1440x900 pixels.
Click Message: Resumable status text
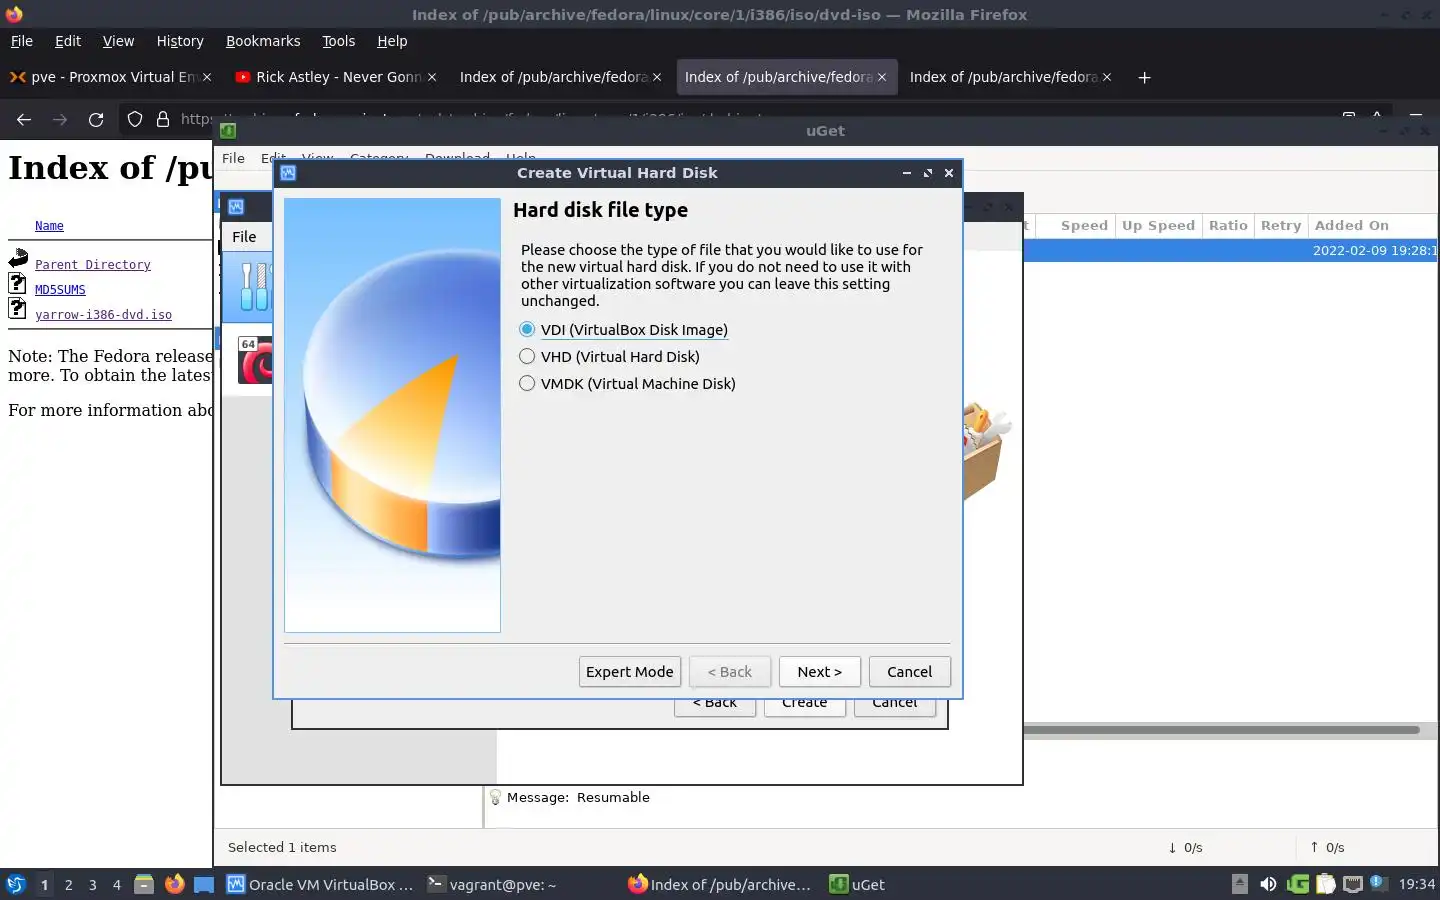click(578, 797)
